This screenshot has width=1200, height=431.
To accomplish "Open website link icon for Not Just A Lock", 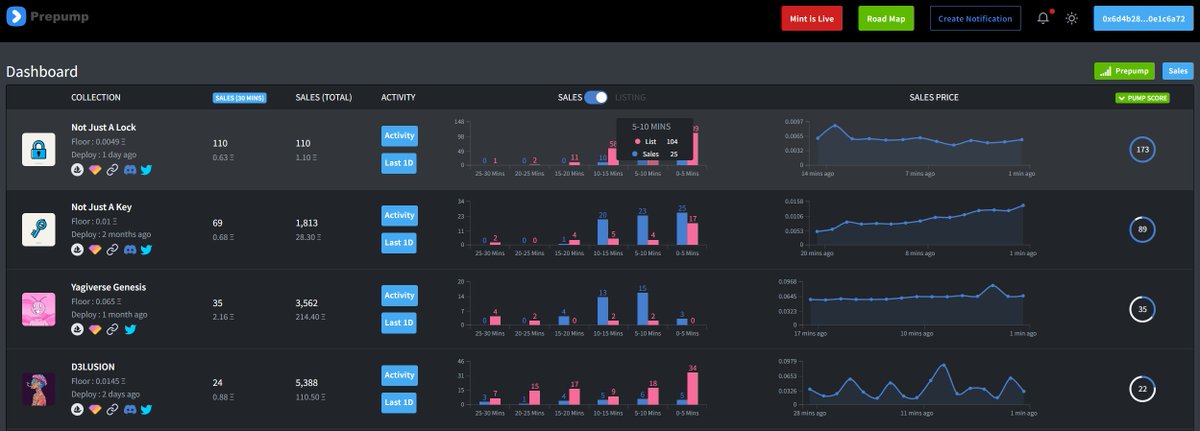I will tap(112, 169).
